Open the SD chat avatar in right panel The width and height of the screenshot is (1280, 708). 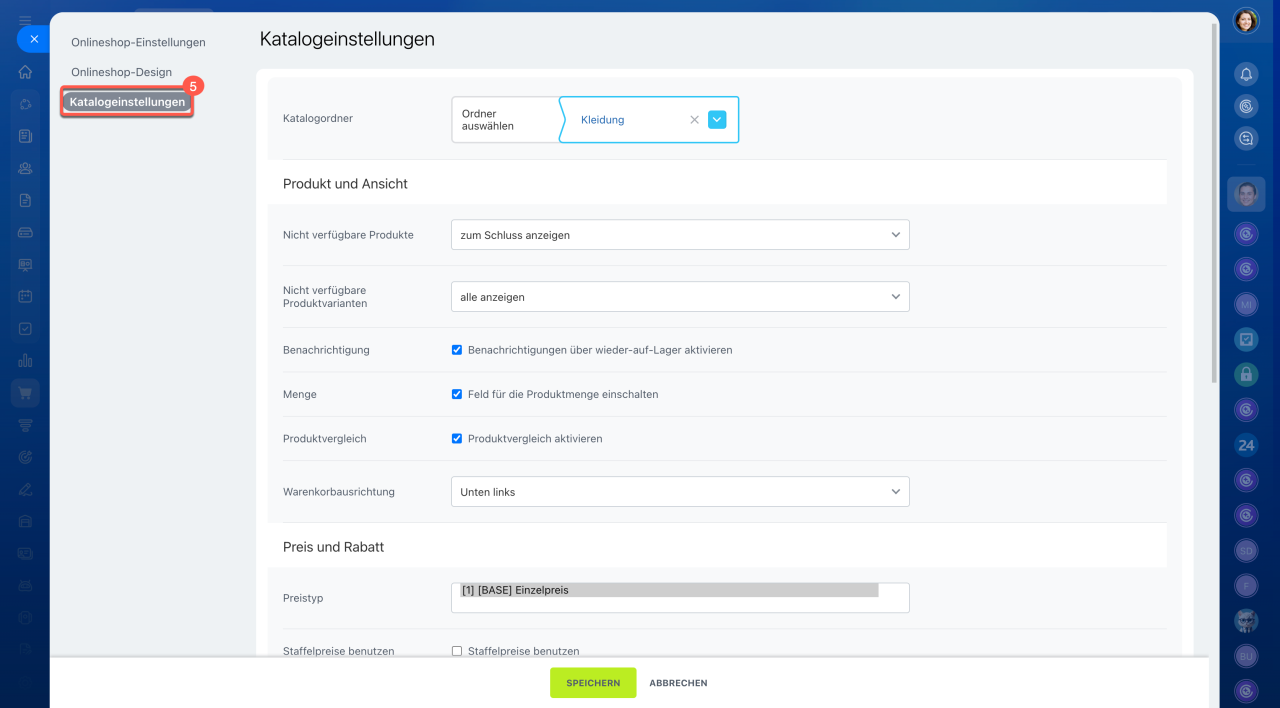(x=1246, y=550)
